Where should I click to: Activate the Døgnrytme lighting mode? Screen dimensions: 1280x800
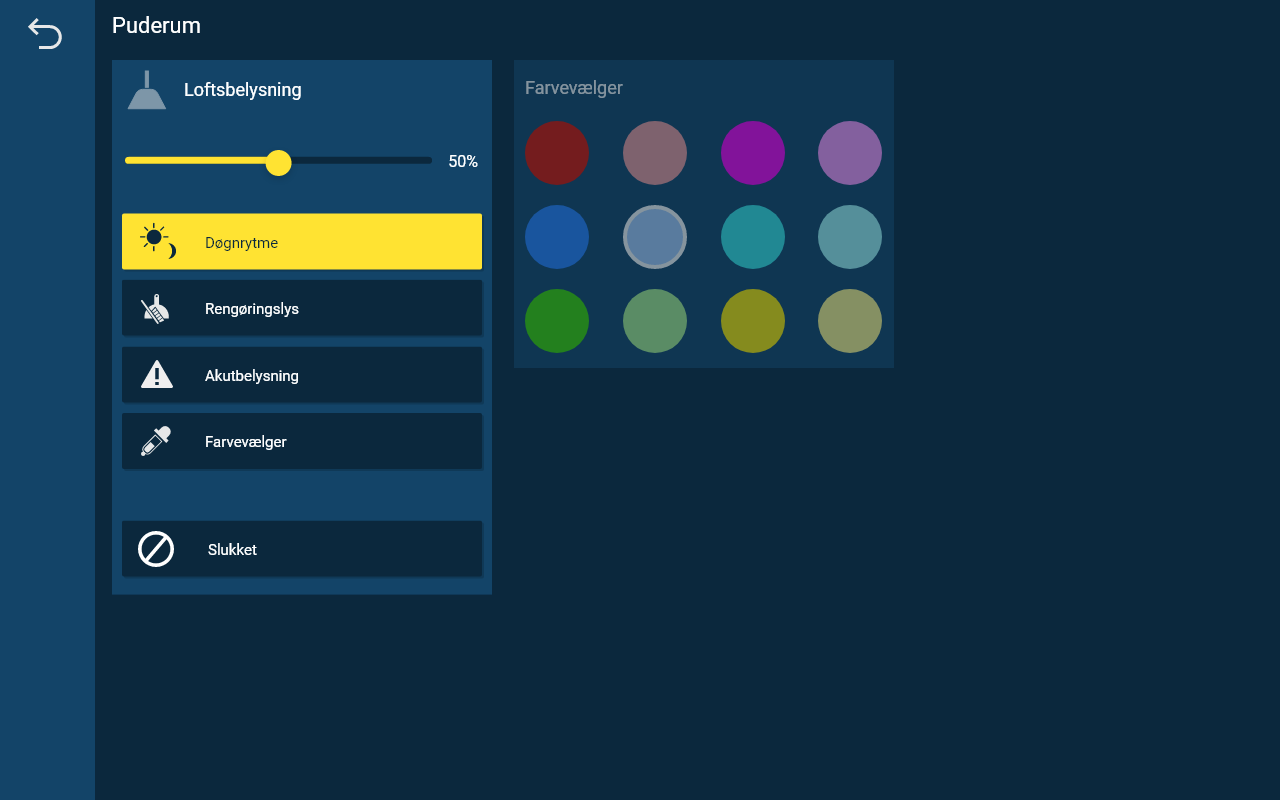coord(301,242)
